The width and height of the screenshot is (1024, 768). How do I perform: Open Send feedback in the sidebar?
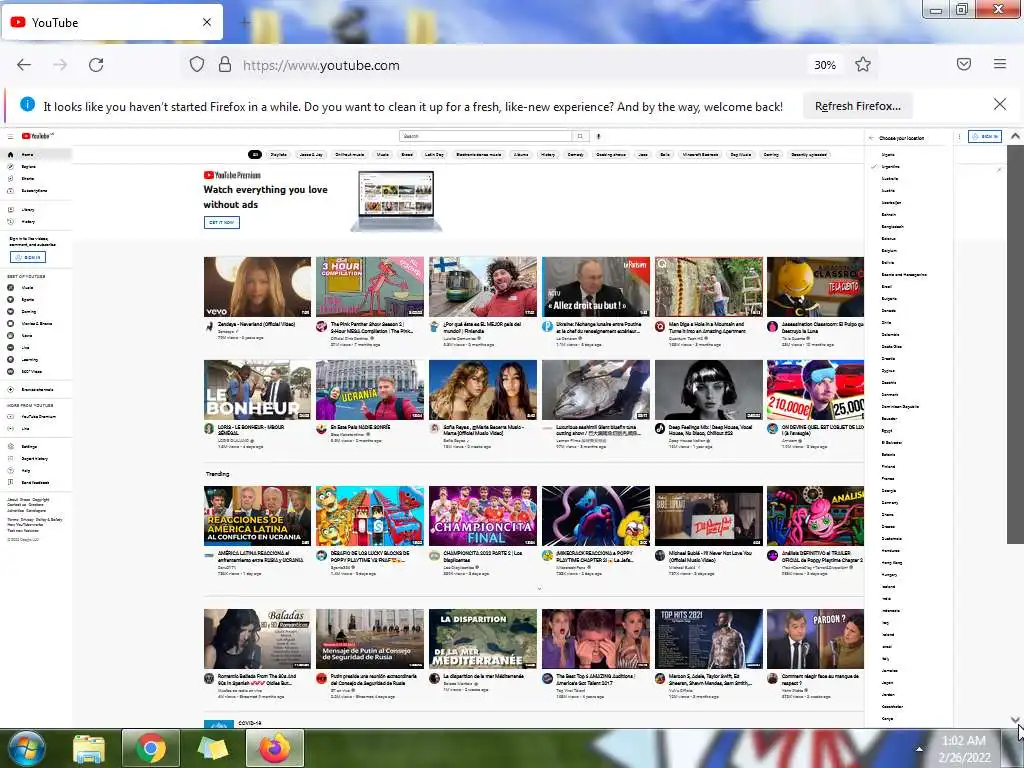click(36, 483)
